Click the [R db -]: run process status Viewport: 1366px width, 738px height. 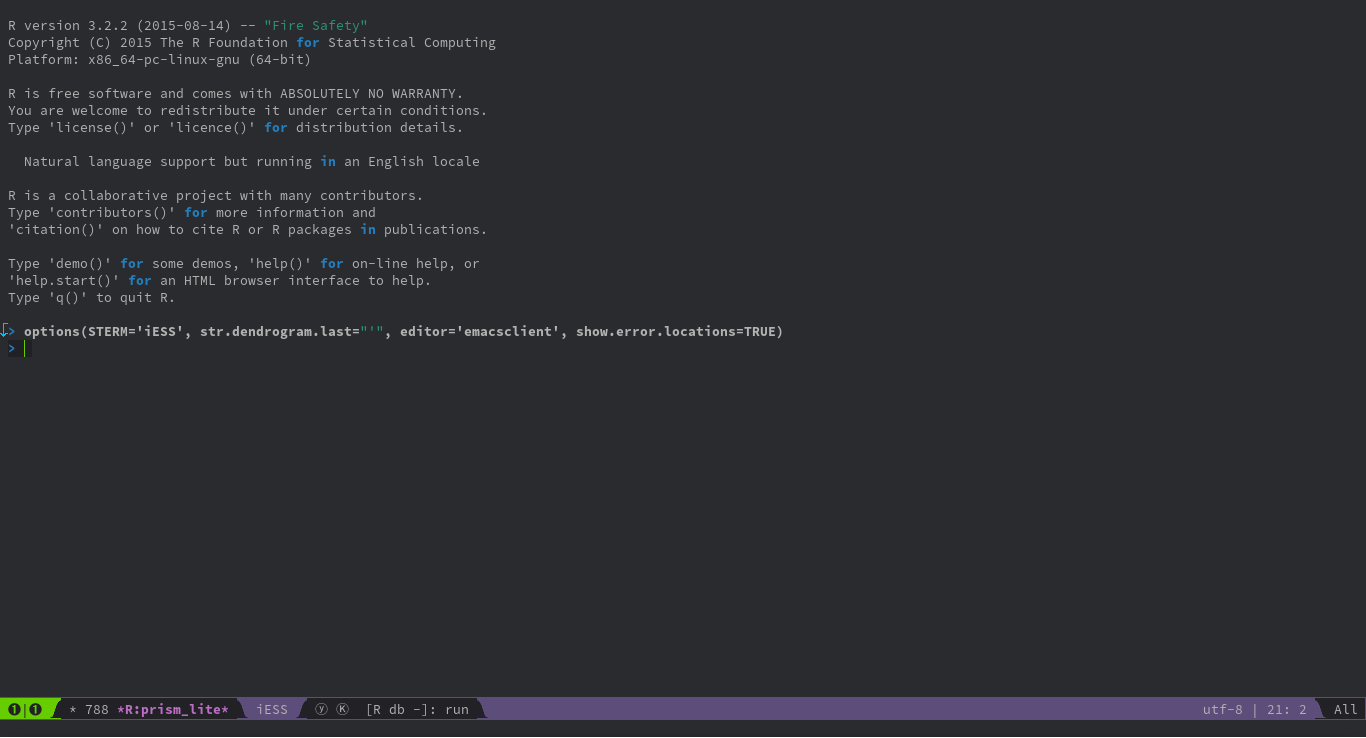(x=417, y=709)
